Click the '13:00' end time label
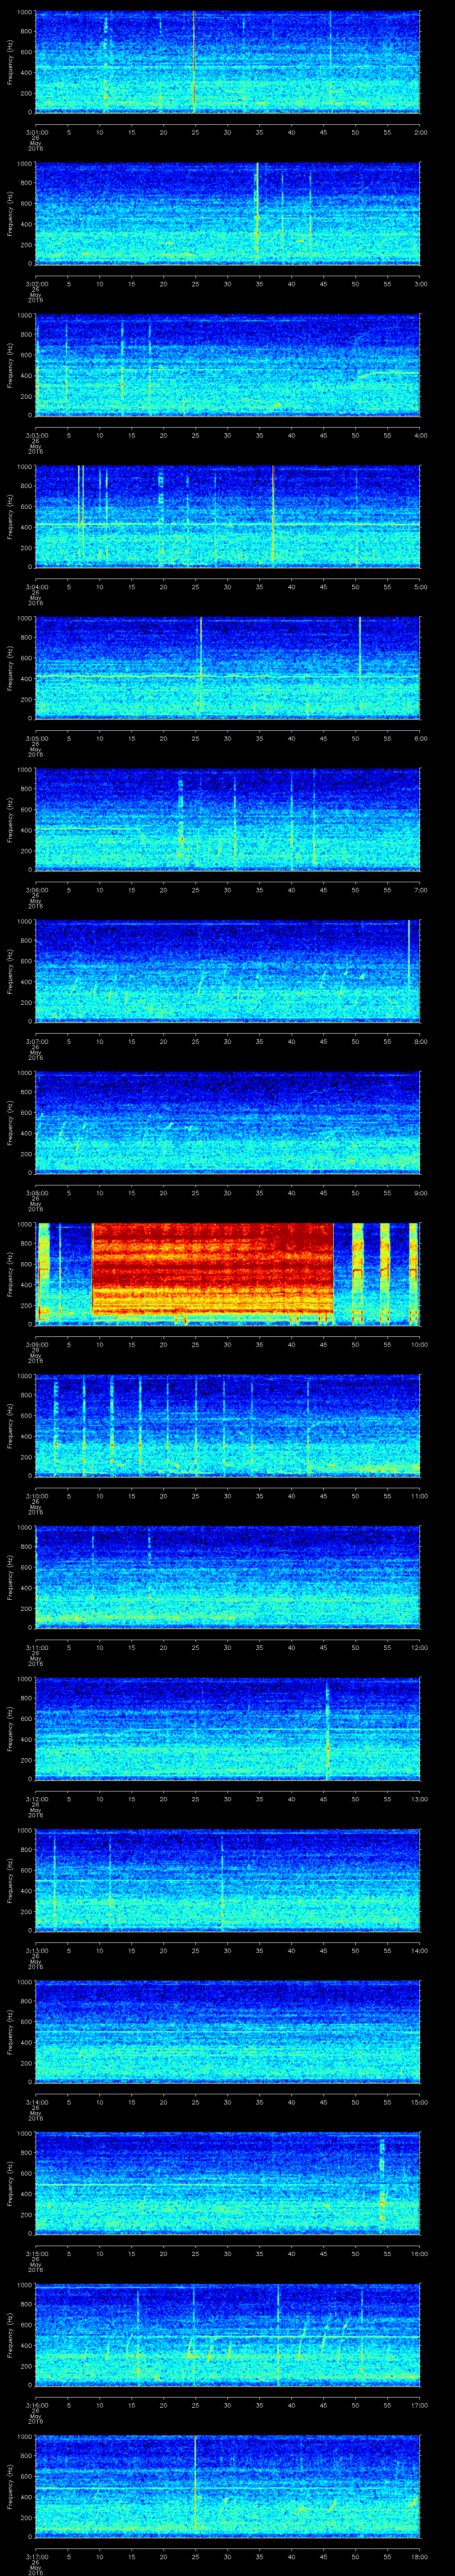Viewport: 455px width, 2576px height. (420, 1798)
